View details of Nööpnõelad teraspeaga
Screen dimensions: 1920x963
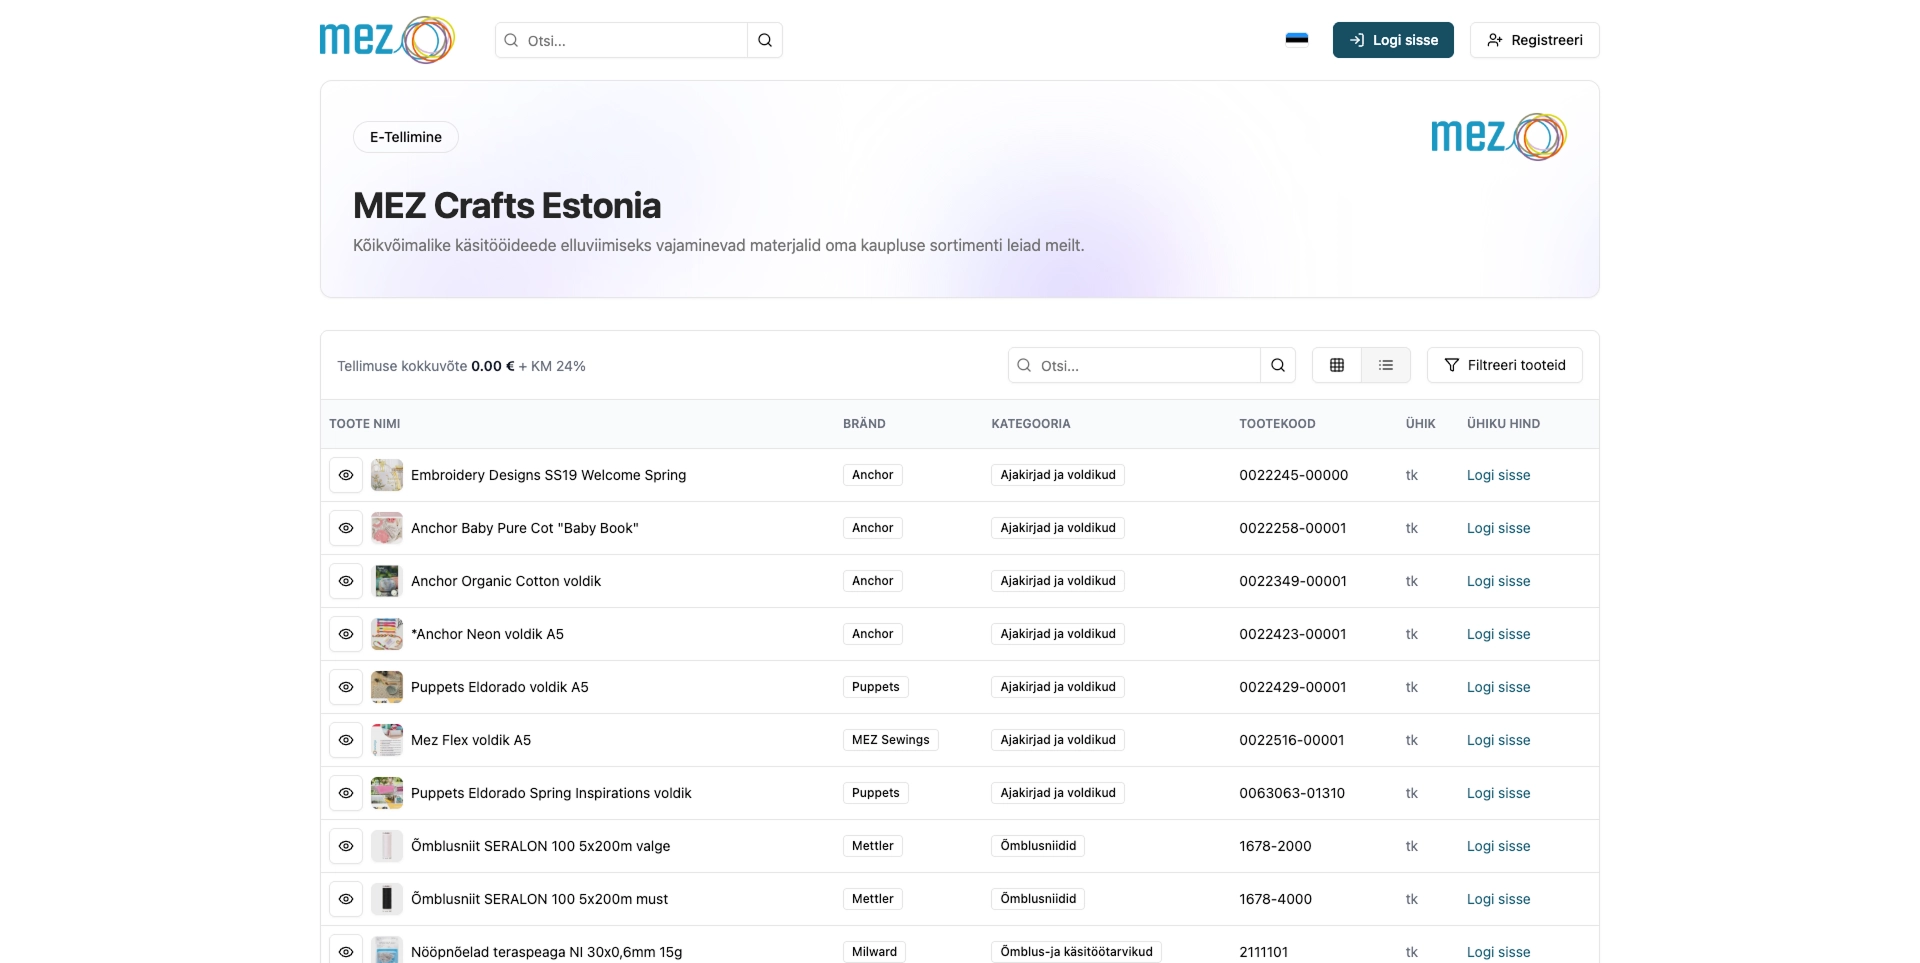click(346, 951)
